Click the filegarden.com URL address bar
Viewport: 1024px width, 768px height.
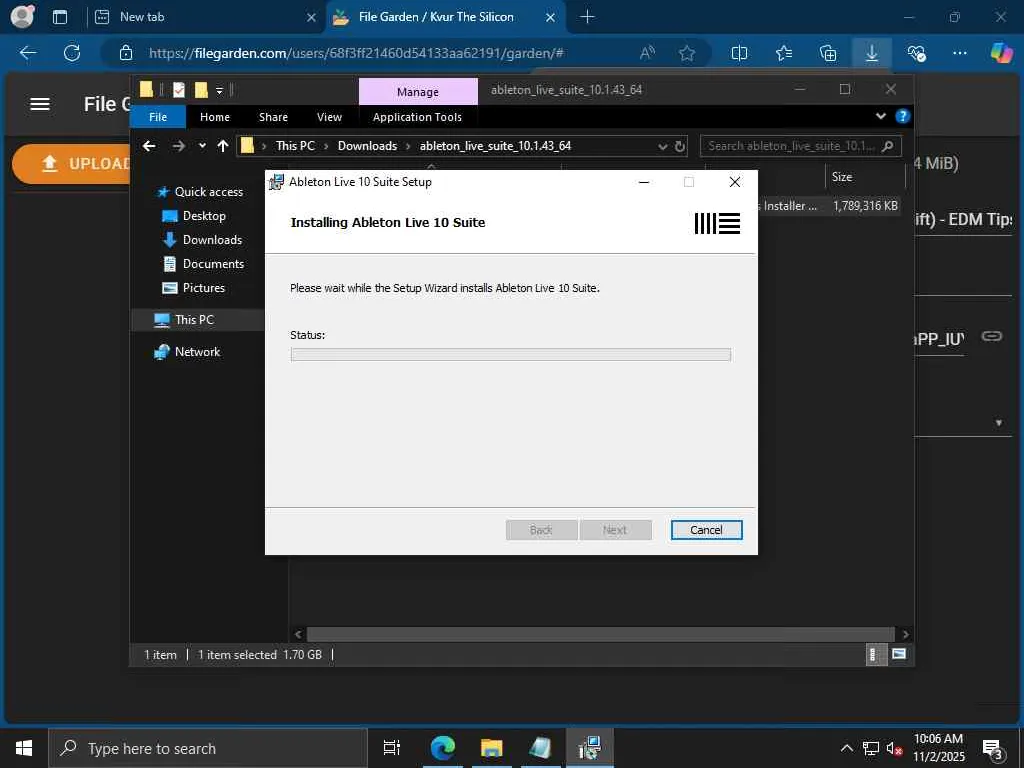click(357, 53)
